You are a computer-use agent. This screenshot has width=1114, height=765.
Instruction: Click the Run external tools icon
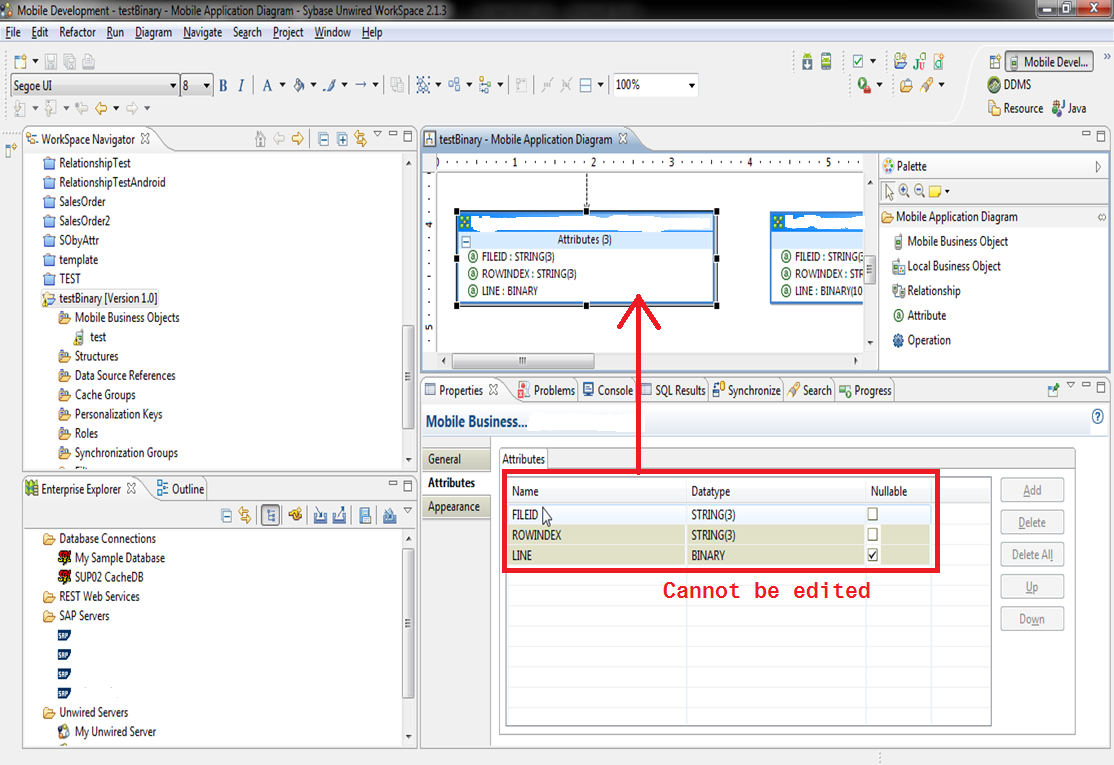point(863,85)
